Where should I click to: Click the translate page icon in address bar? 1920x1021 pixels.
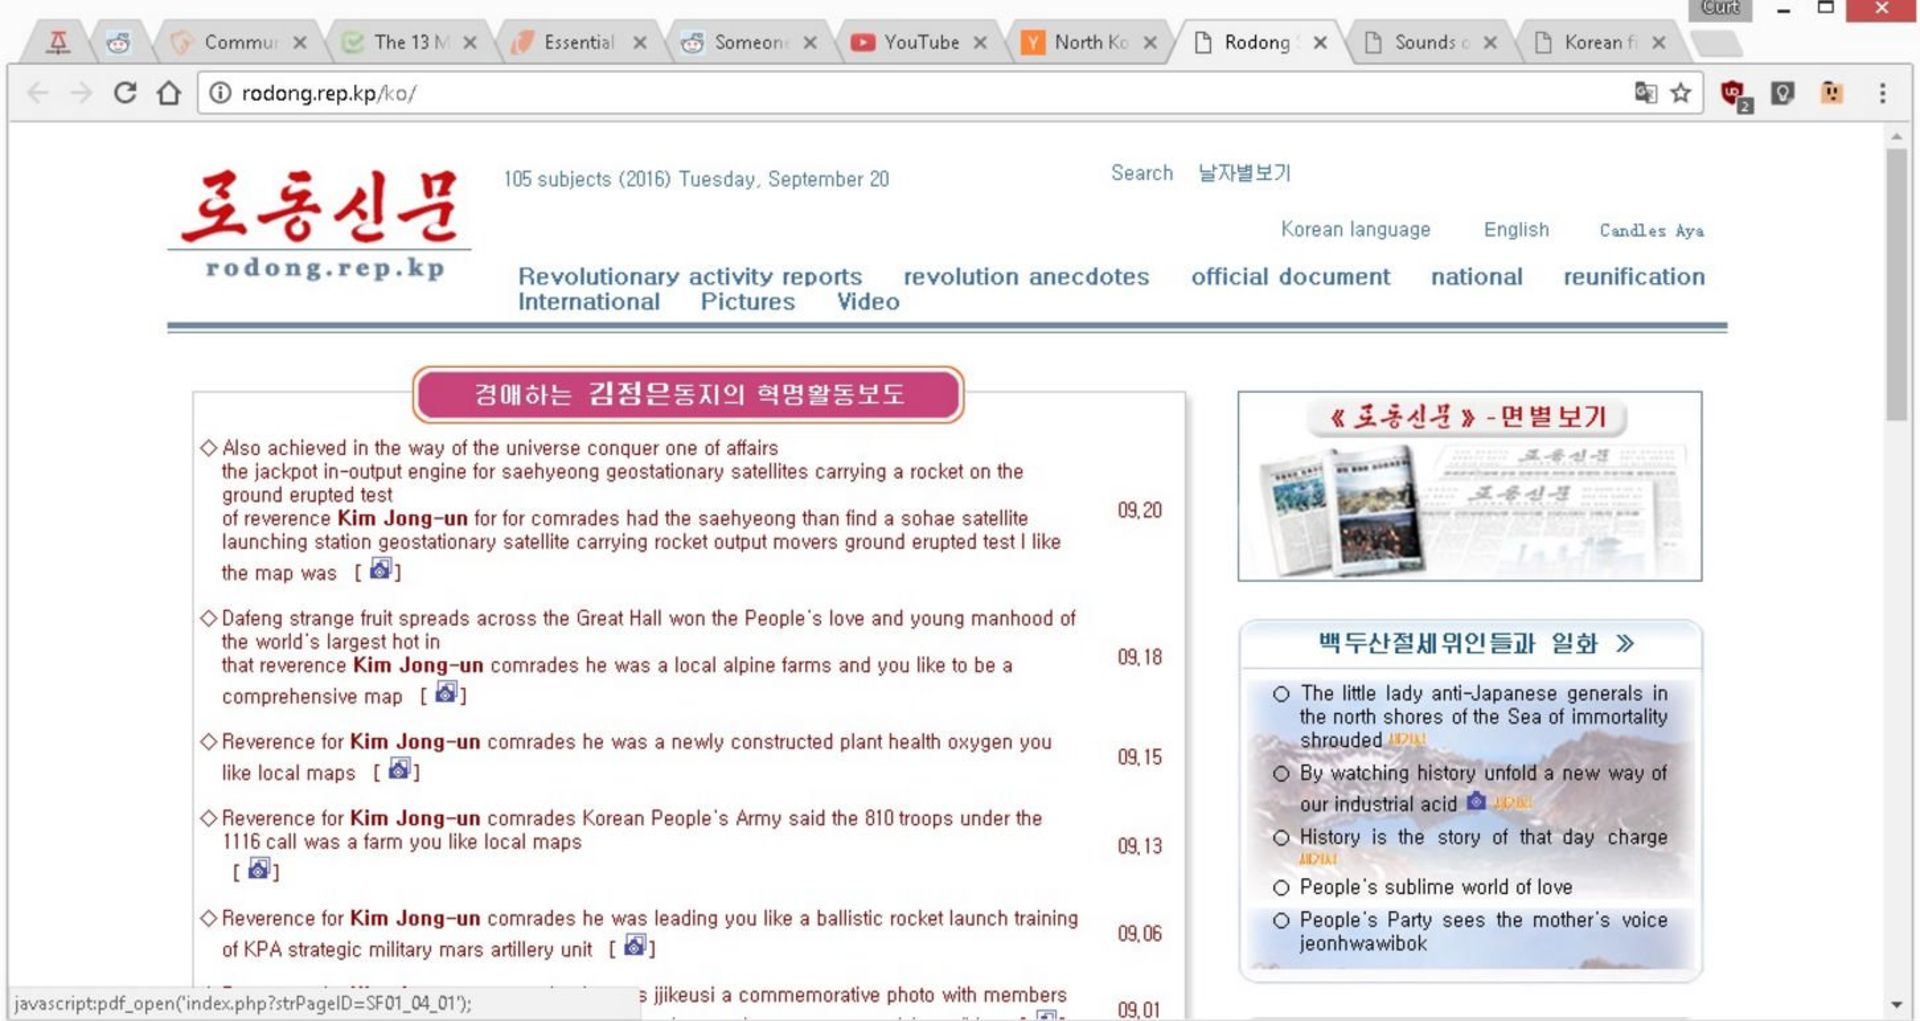1645,93
